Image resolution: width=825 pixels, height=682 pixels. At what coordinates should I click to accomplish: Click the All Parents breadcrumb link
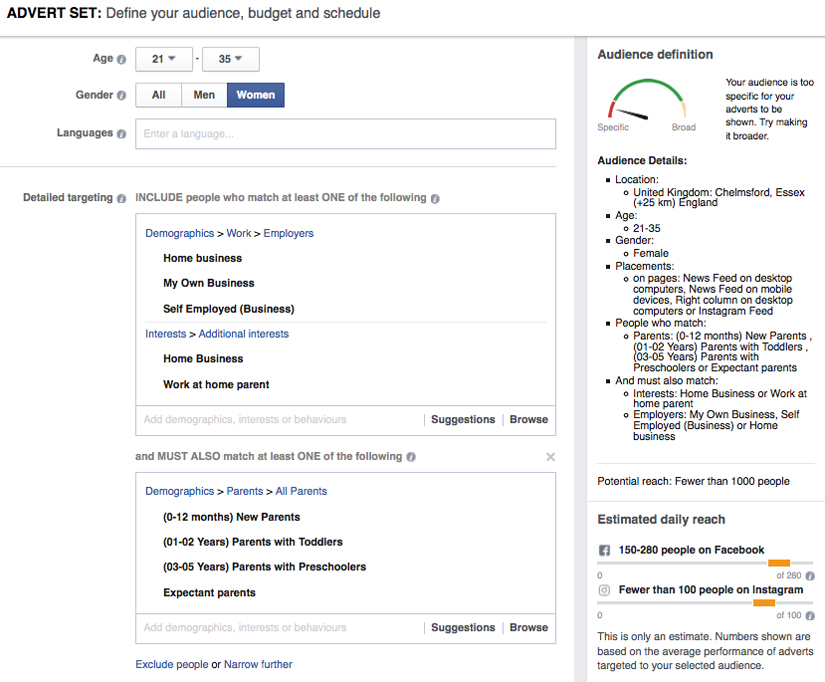[301, 491]
